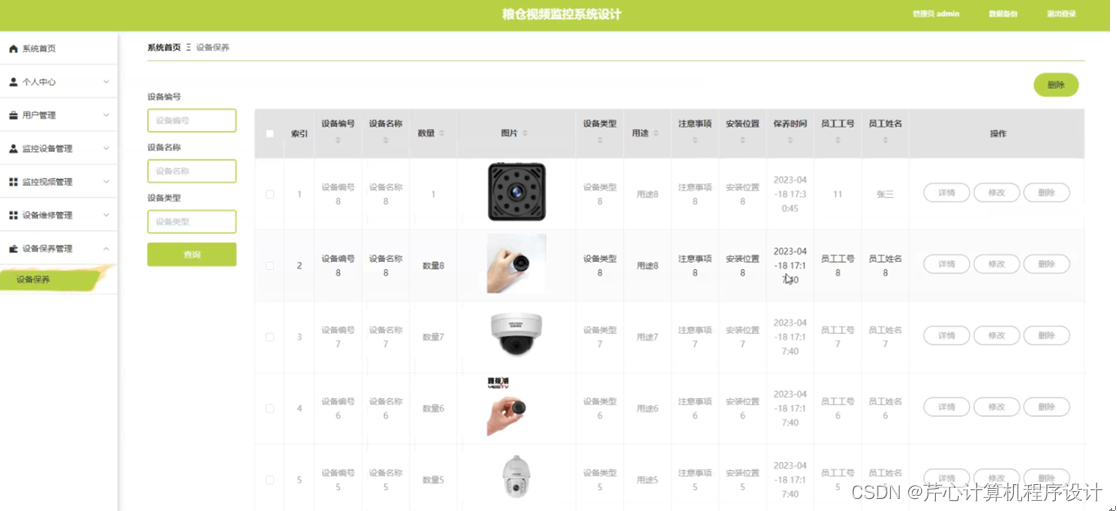The width and height of the screenshot is (1118, 511).
Task: Click sort arrows in 图片 column header
Action: (x=525, y=133)
